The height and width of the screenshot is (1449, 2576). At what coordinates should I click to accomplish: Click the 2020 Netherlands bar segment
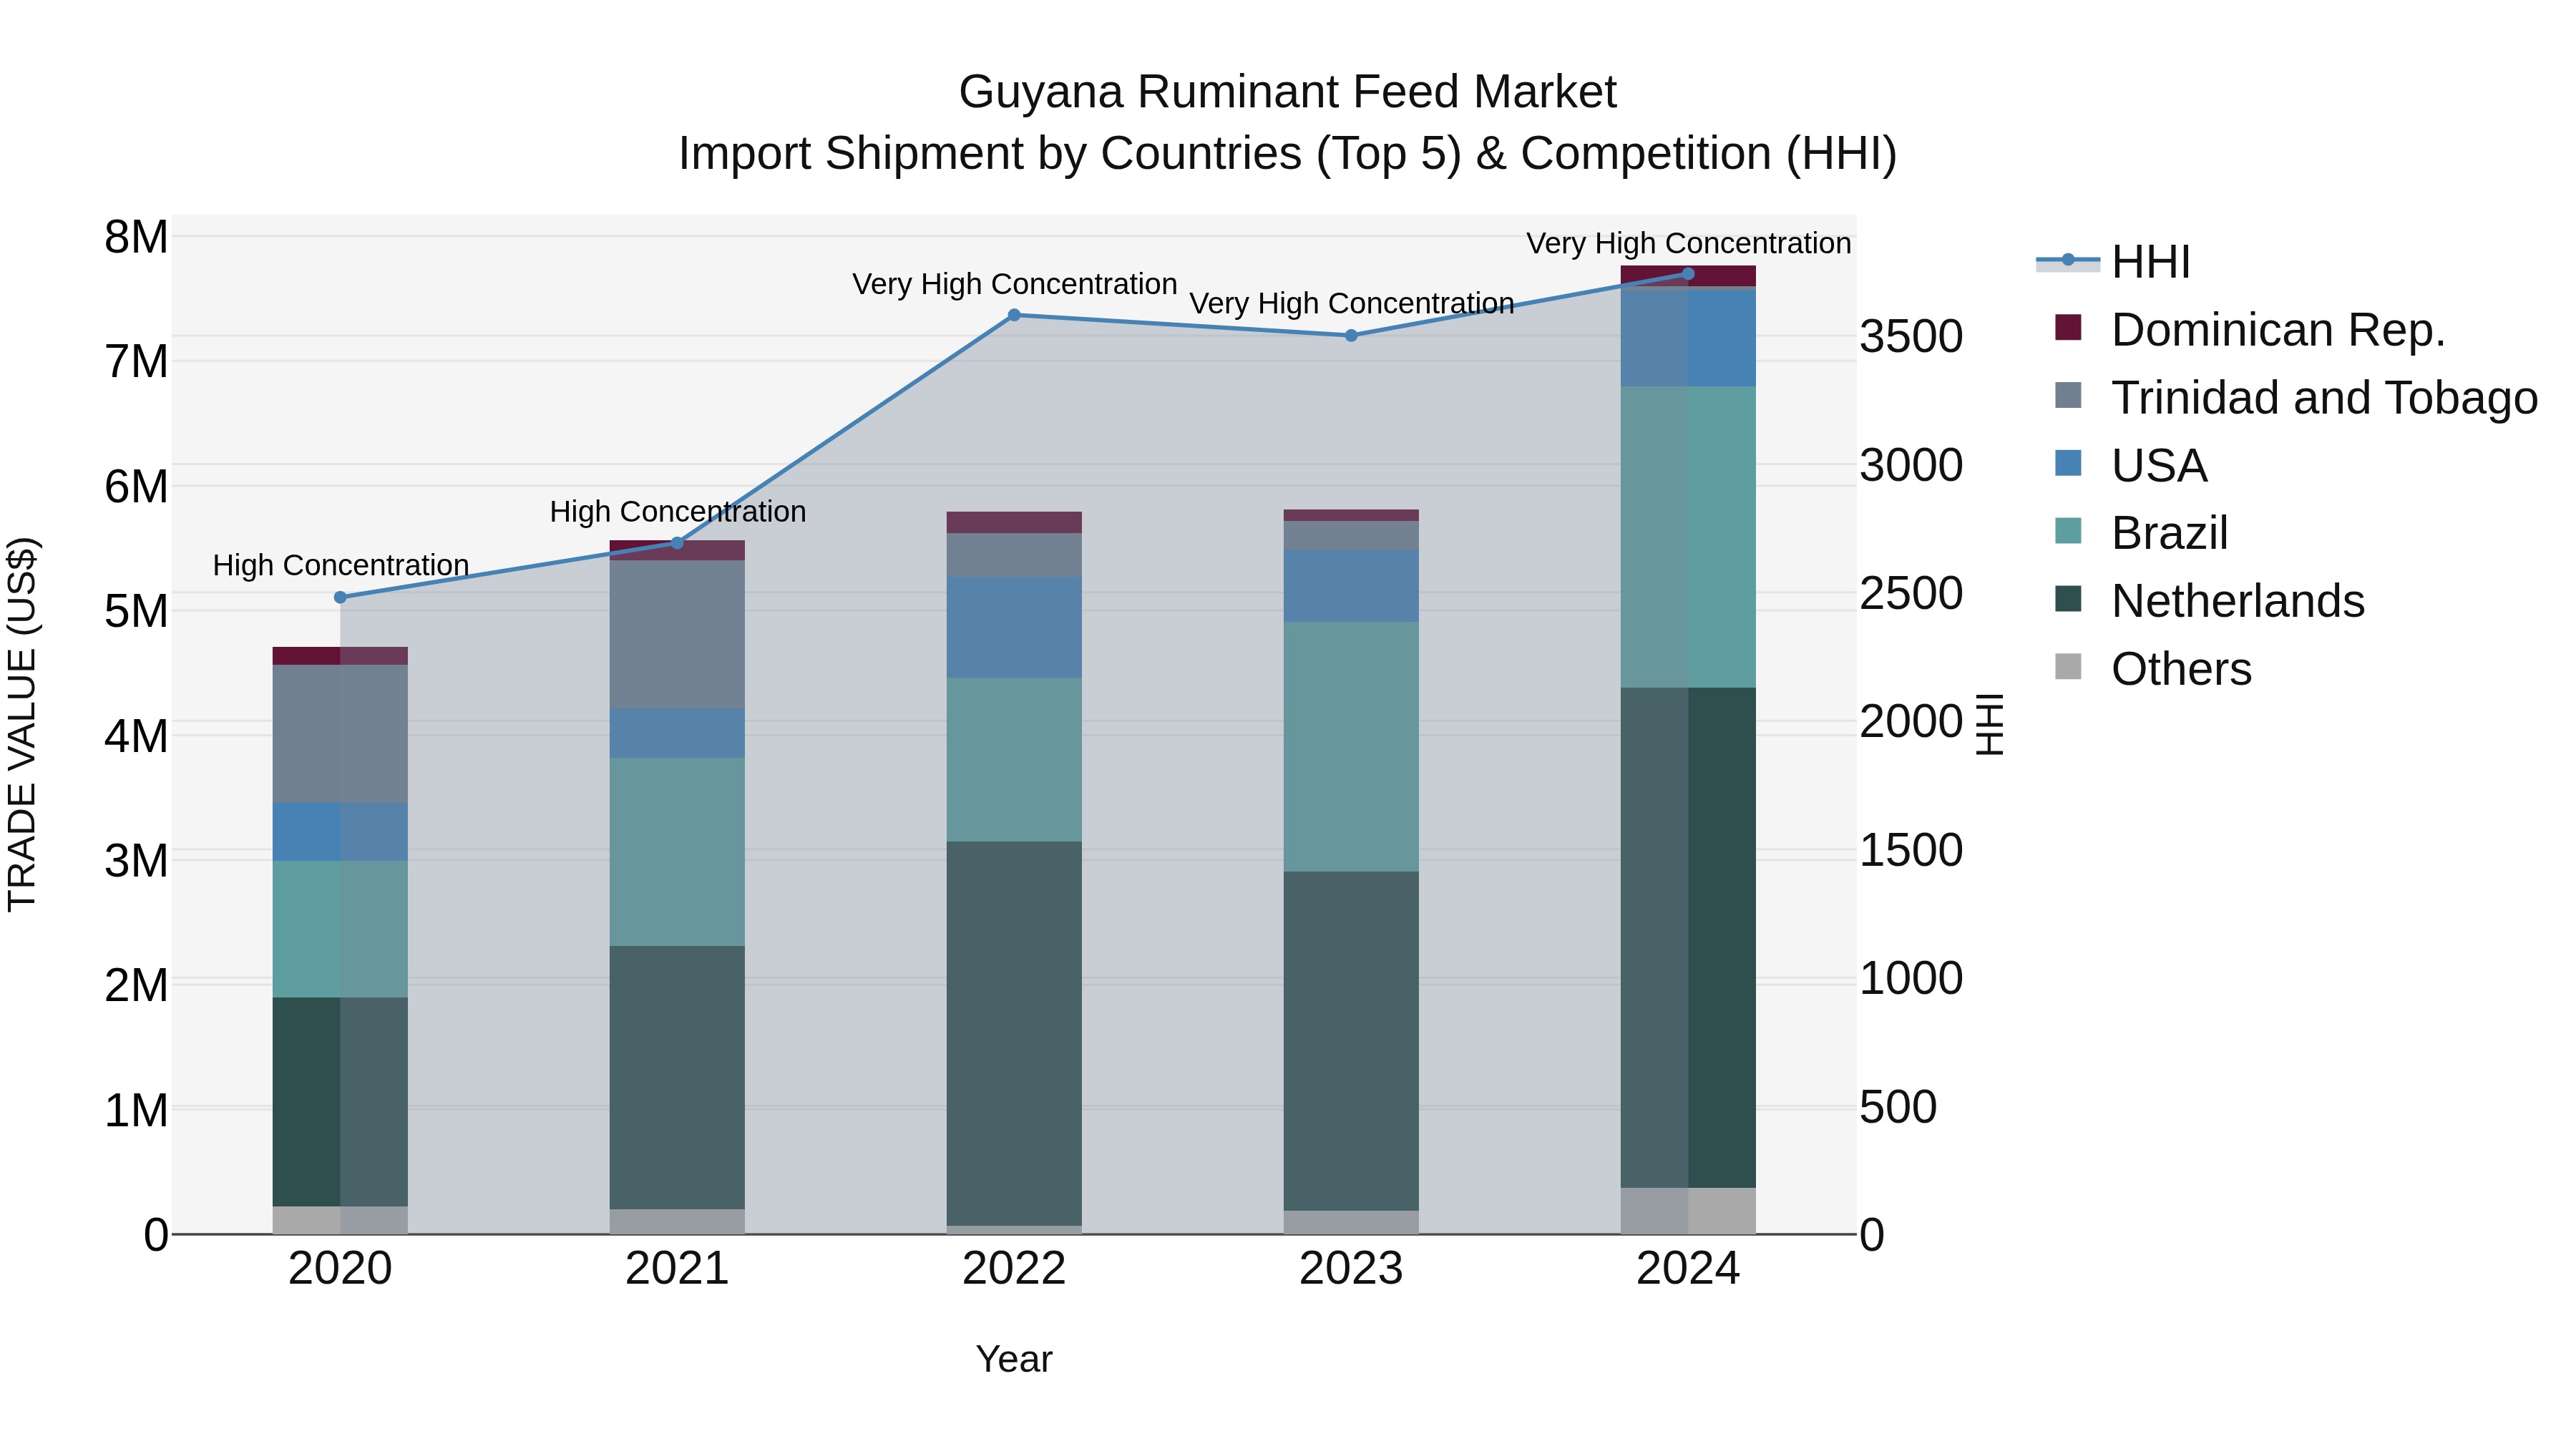pyautogui.click(x=340, y=1102)
